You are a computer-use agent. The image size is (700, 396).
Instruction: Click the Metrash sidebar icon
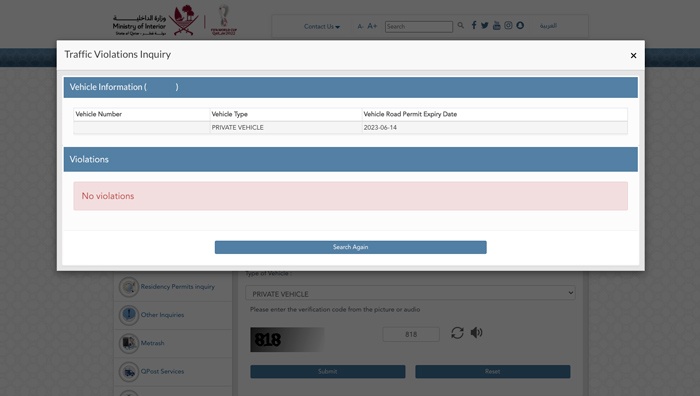point(129,343)
